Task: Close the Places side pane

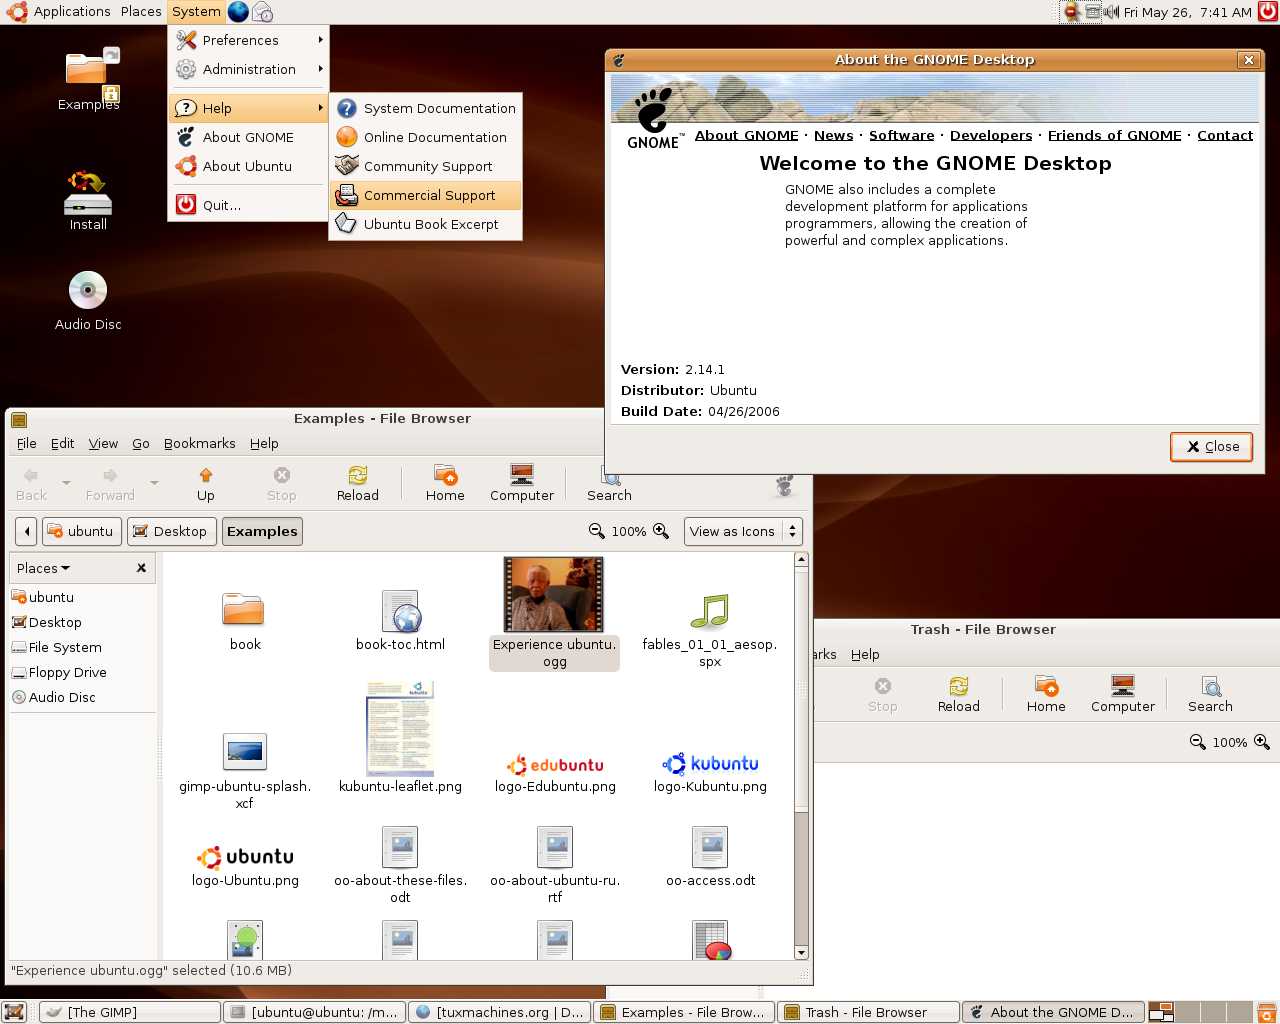Action: tap(141, 568)
